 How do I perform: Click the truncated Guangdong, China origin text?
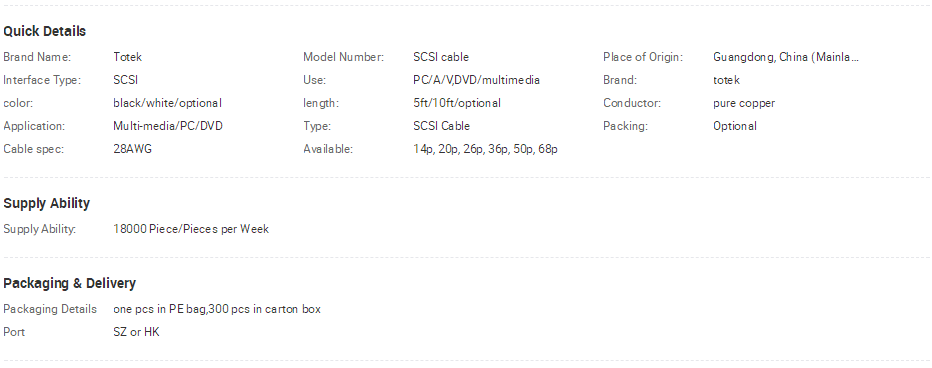(x=786, y=57)
